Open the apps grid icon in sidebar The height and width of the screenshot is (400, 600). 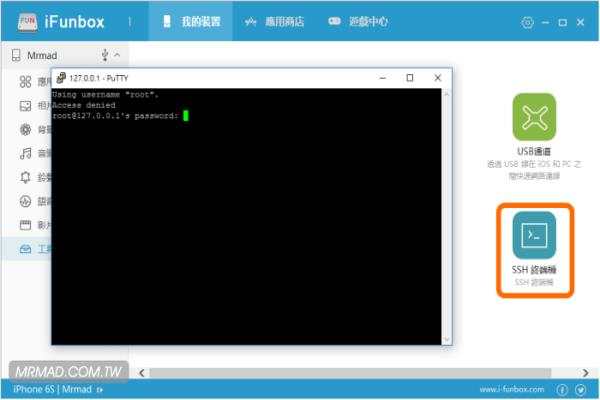pos(25,82)
